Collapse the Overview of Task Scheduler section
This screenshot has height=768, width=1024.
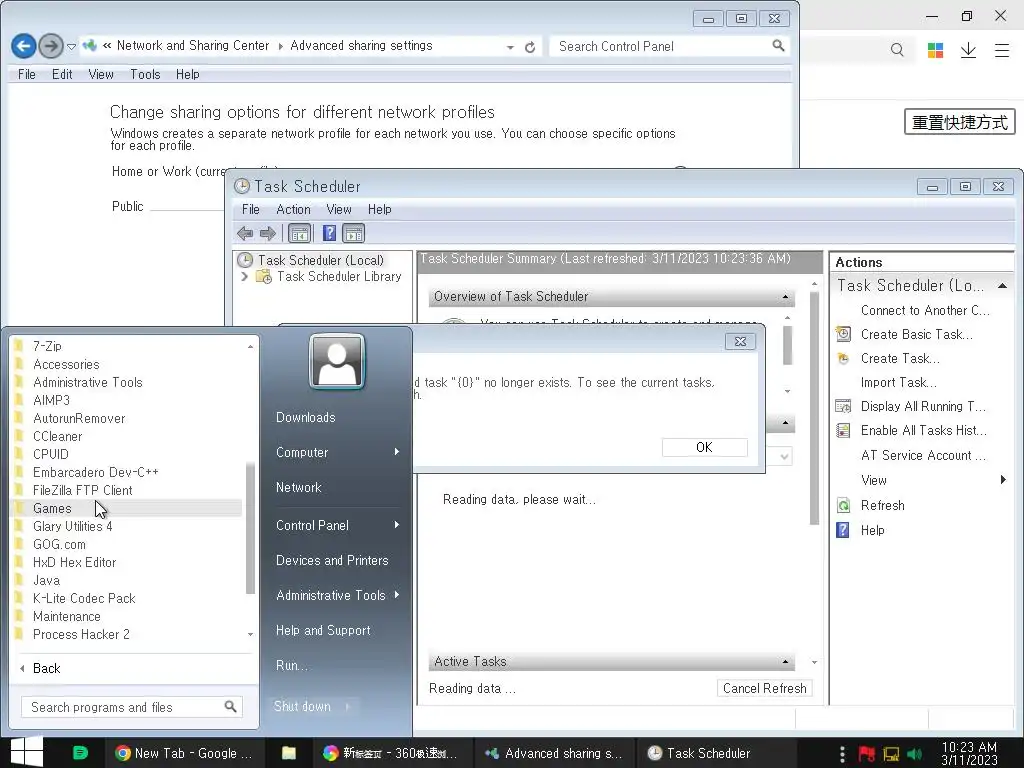point(785,297)
